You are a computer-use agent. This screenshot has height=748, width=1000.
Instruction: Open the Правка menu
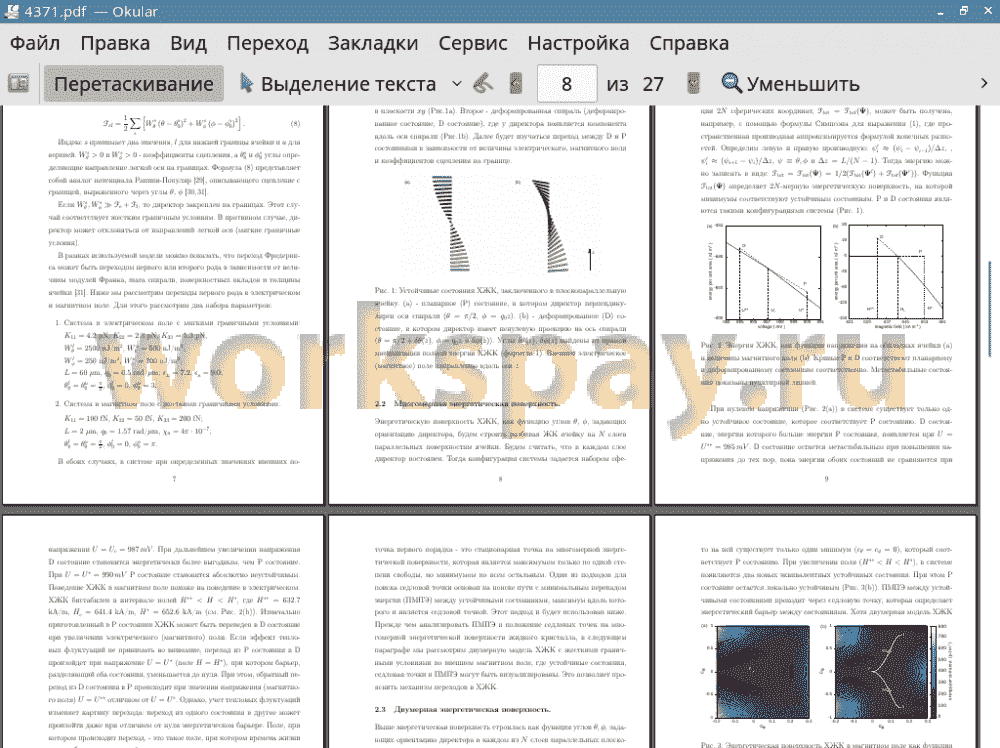click(115, 43)
